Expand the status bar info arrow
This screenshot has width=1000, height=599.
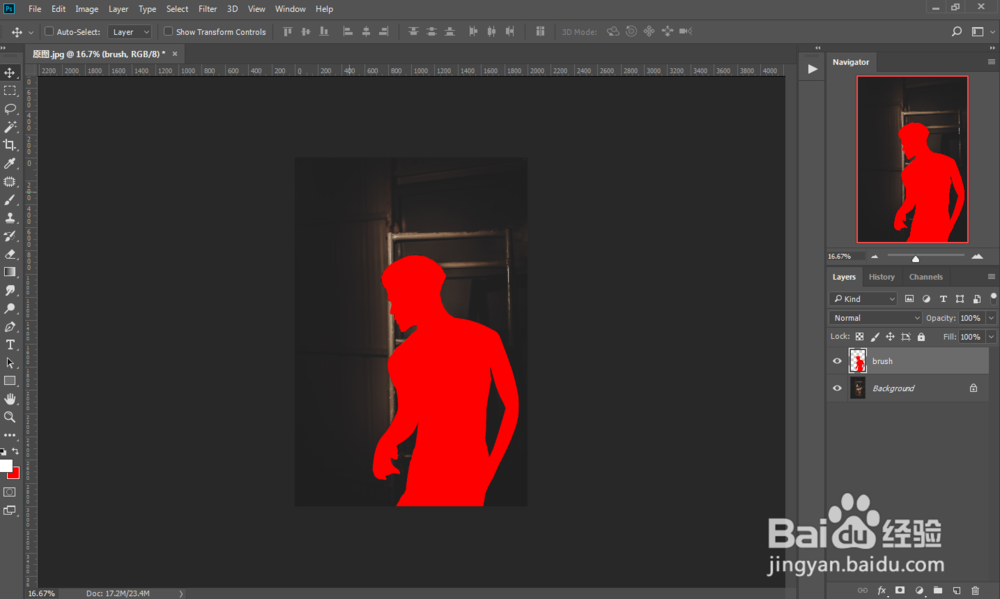coord(181,593)
